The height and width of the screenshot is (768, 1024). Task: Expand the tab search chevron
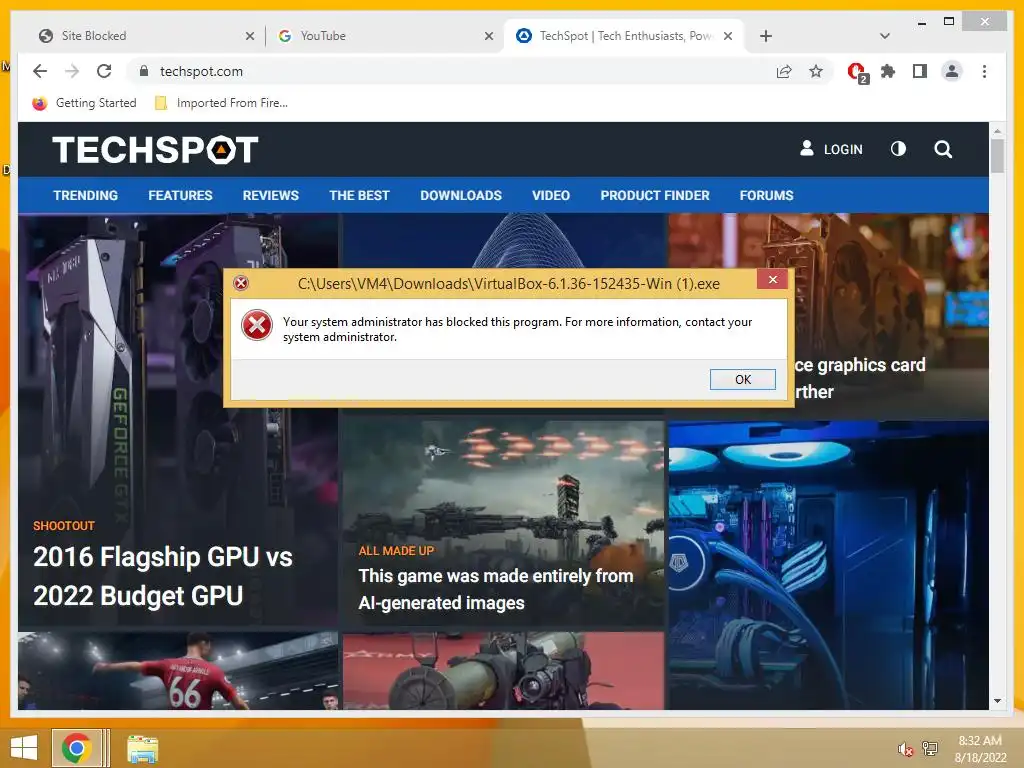(x=885, y=36)
